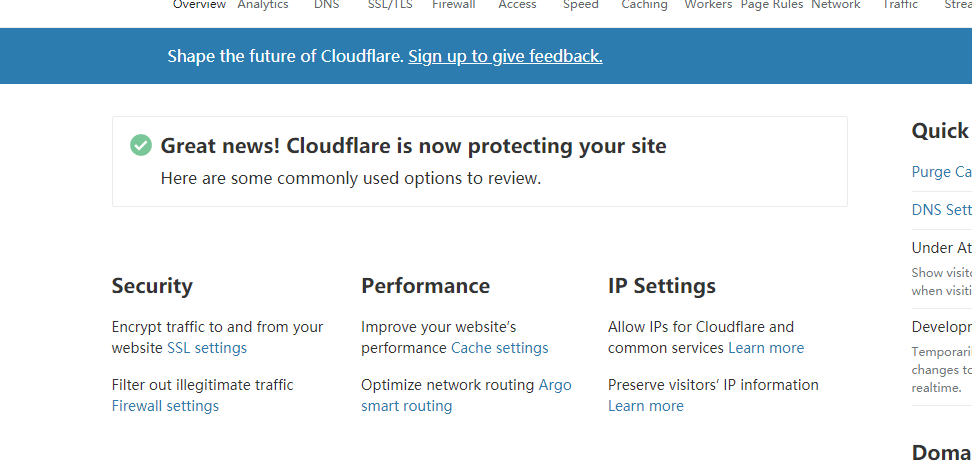Click the green checkmark success icon
This screenshot has width=972, height=464.
tap(141, 145)
